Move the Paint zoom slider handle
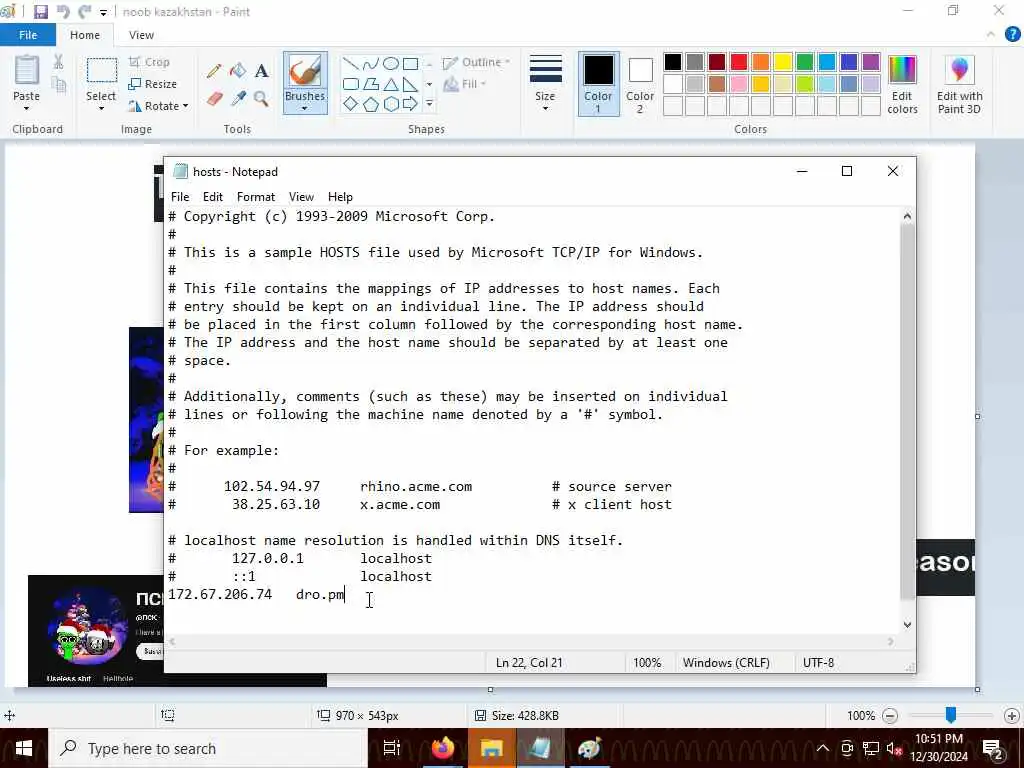This screenshot has width=1024, height=768. point(951,715)
